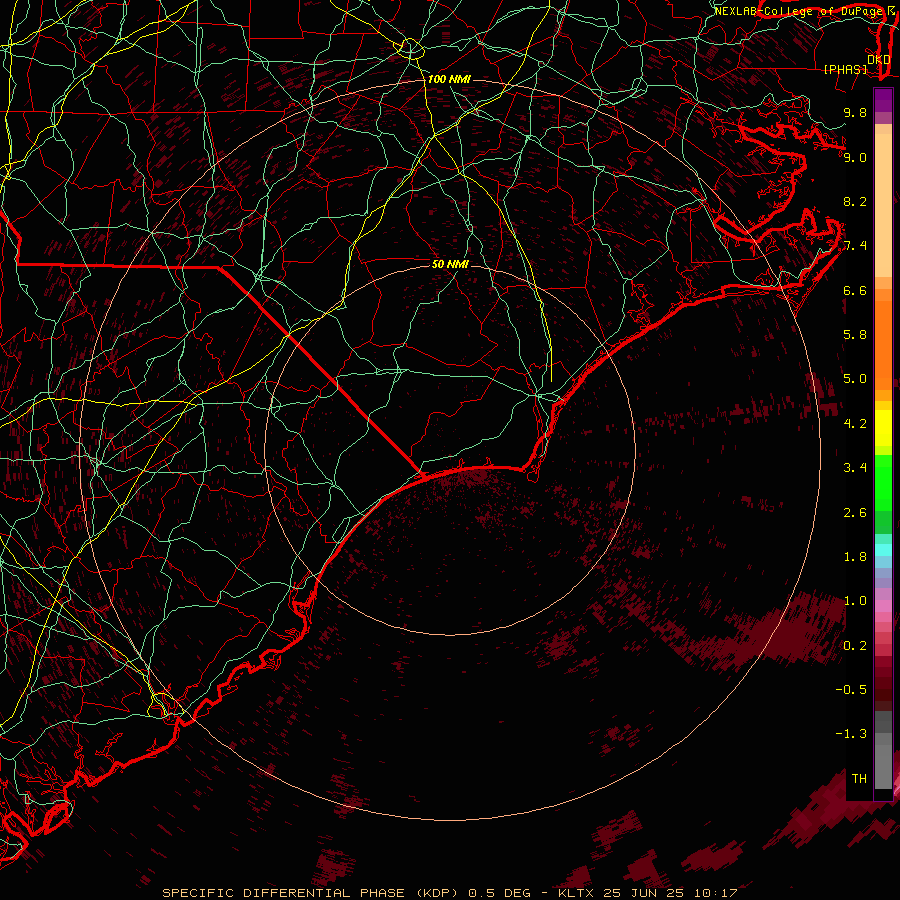
Task: Click the 6.6 value on the color scale
Action: pyautogui.click(x=855, y=290)
